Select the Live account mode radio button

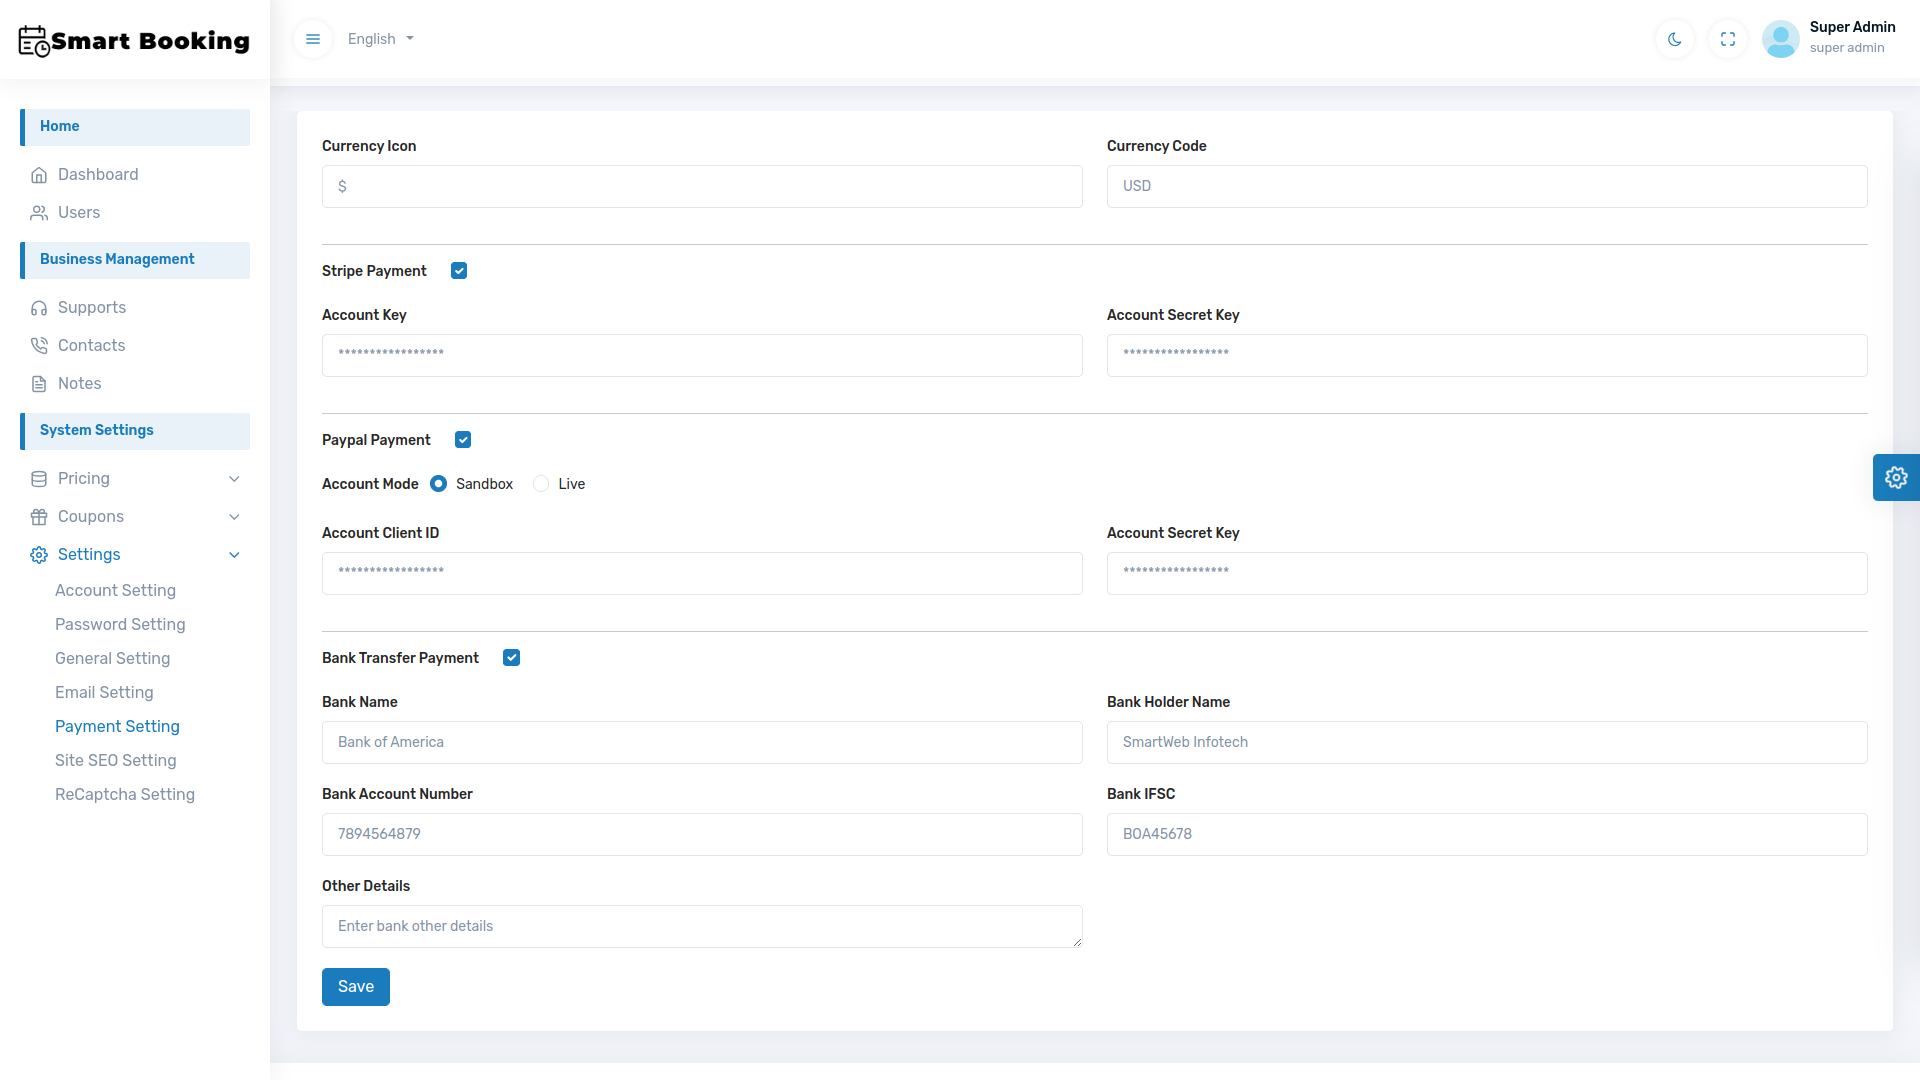541,483
